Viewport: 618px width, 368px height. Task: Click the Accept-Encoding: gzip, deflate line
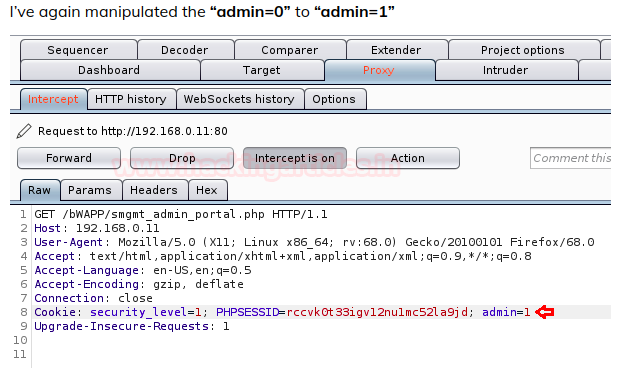[x=139, y=284]
